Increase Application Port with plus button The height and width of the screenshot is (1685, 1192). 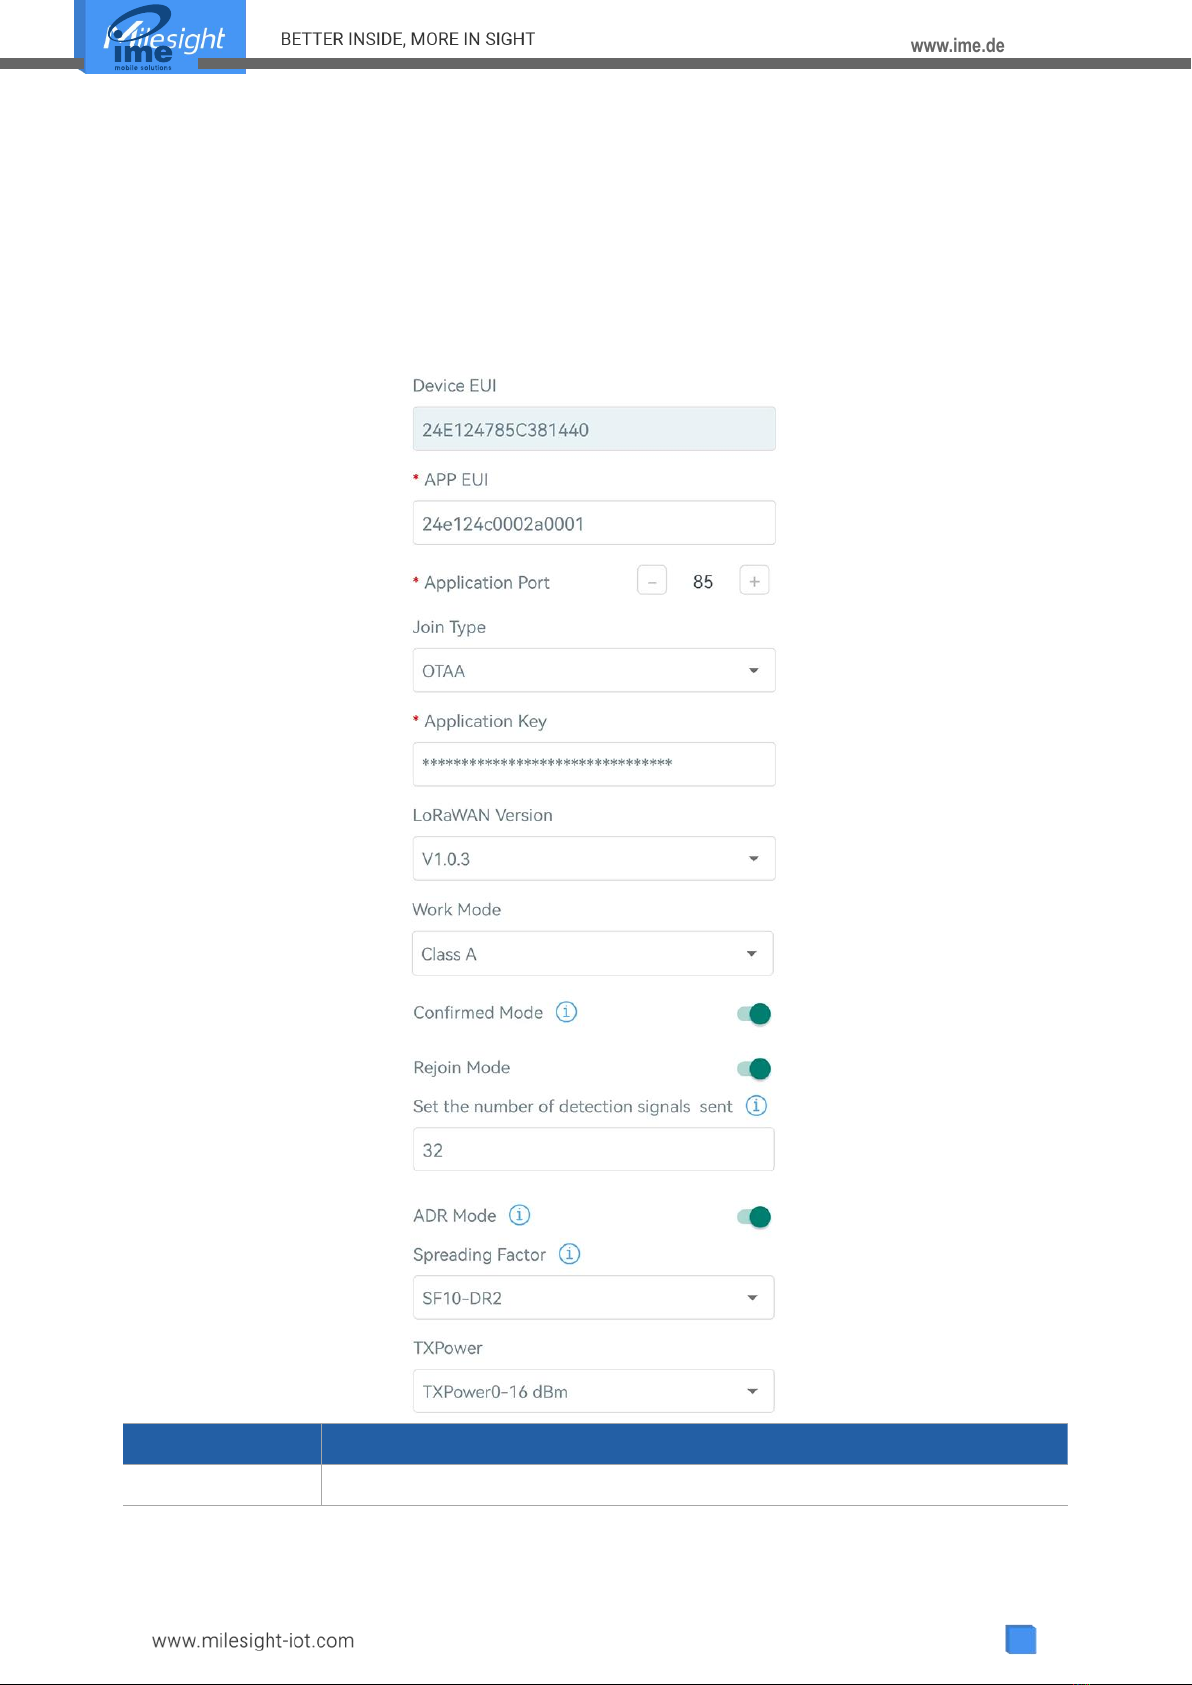pos(754,581)
